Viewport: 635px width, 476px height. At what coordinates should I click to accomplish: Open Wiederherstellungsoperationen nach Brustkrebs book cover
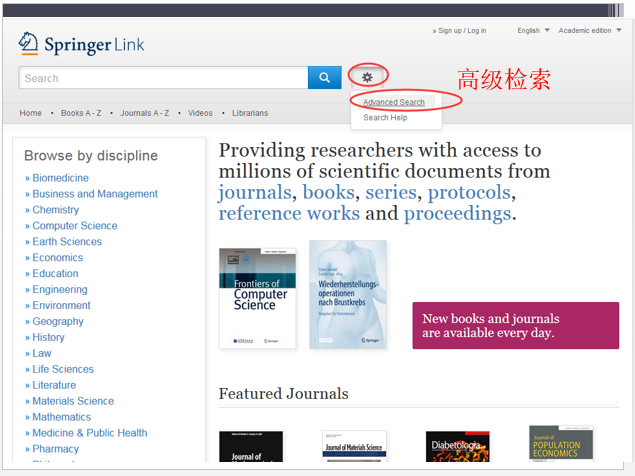click(348, 295)
